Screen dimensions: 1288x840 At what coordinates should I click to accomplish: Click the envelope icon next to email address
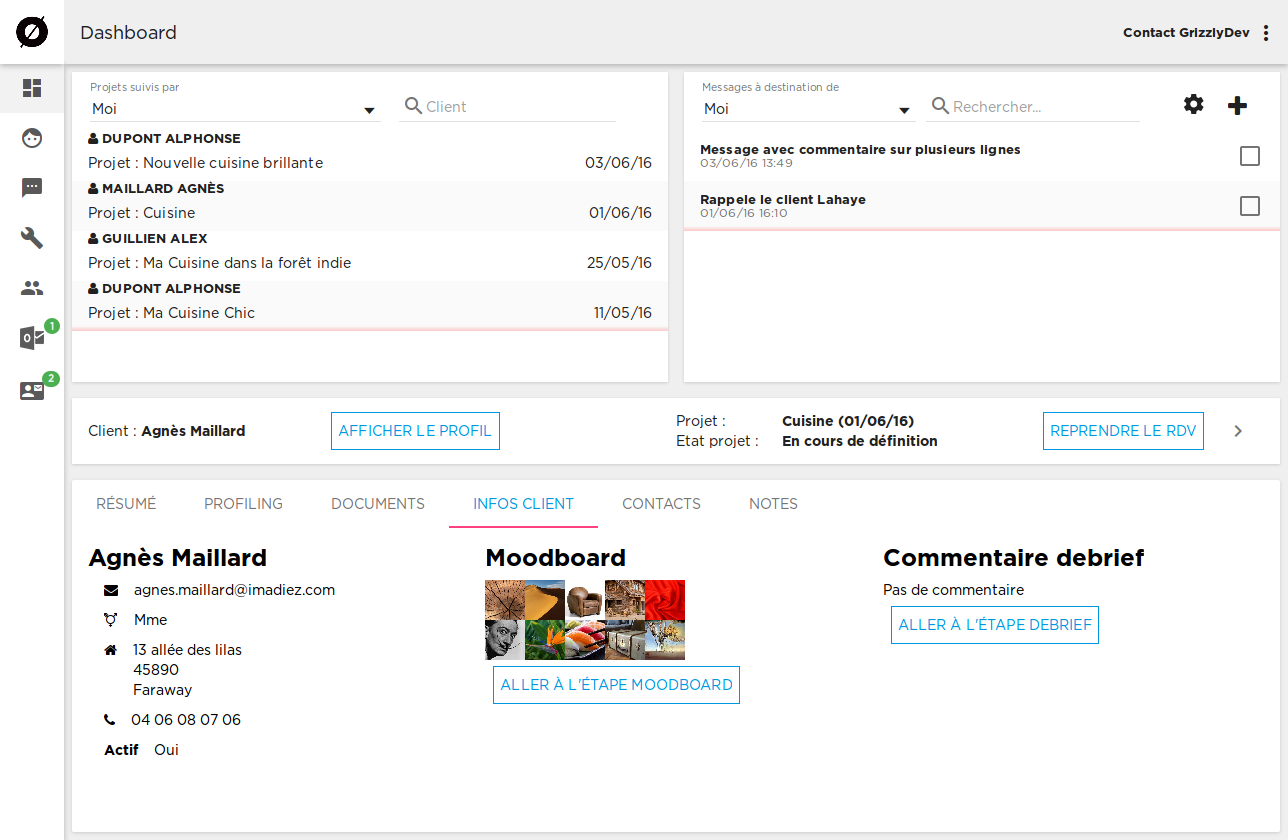point(111,590)
